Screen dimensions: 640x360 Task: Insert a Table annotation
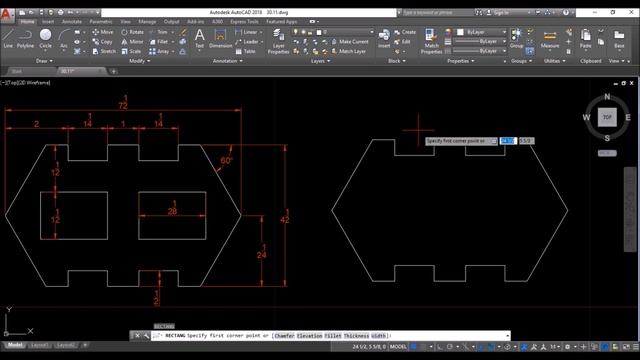tap(245, 51)
